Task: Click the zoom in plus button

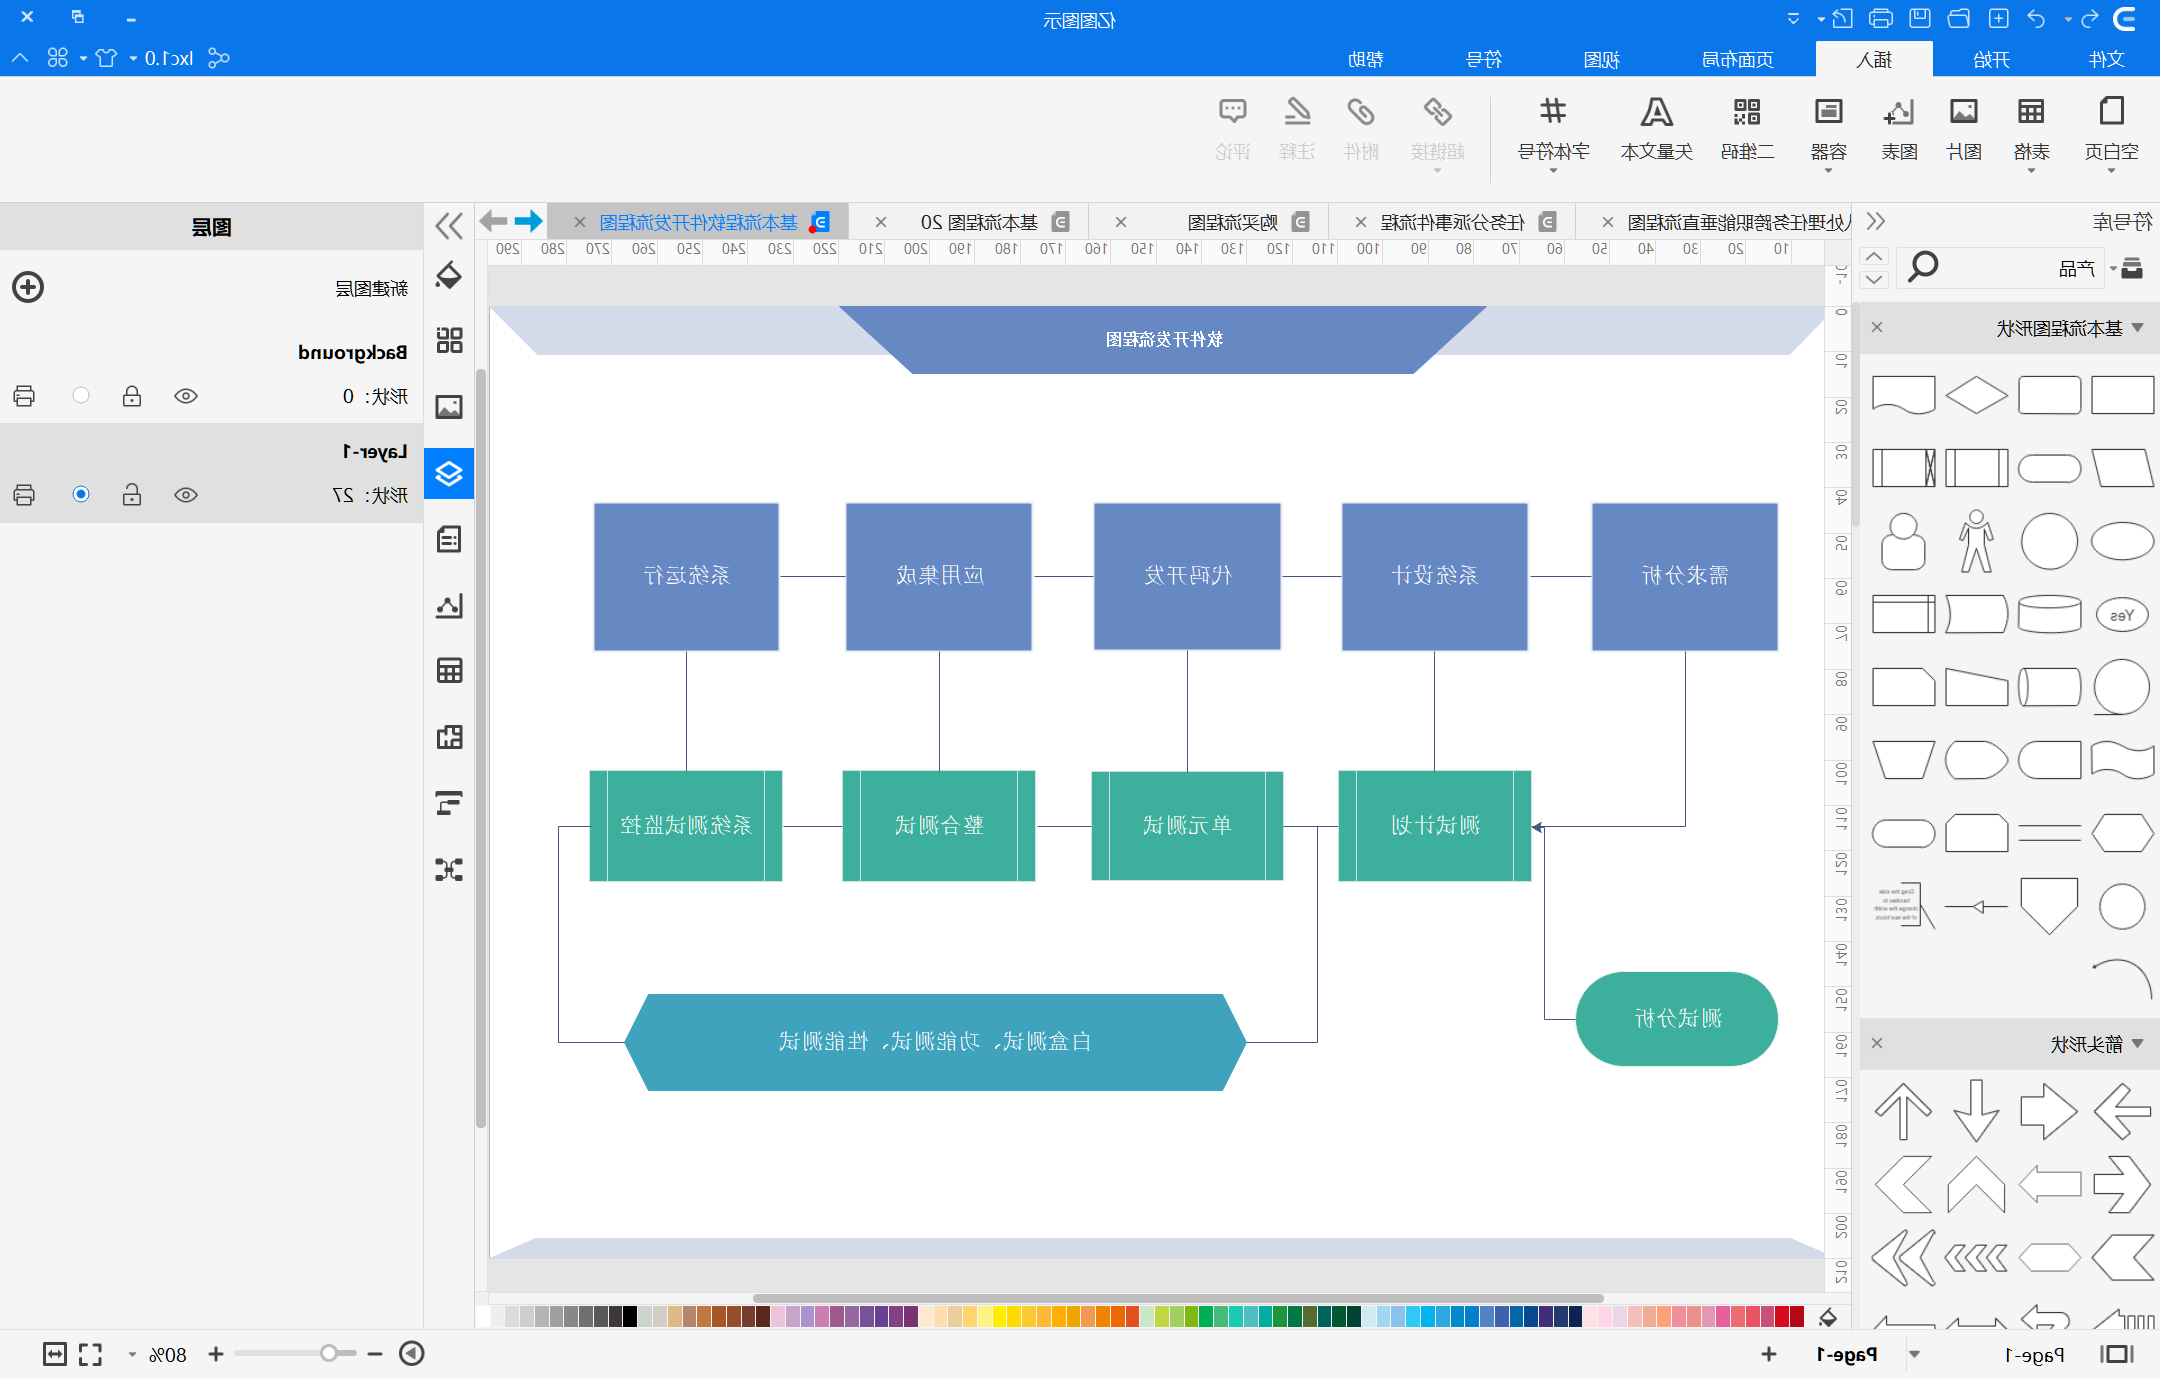Action: click(x=215, y=1354)
